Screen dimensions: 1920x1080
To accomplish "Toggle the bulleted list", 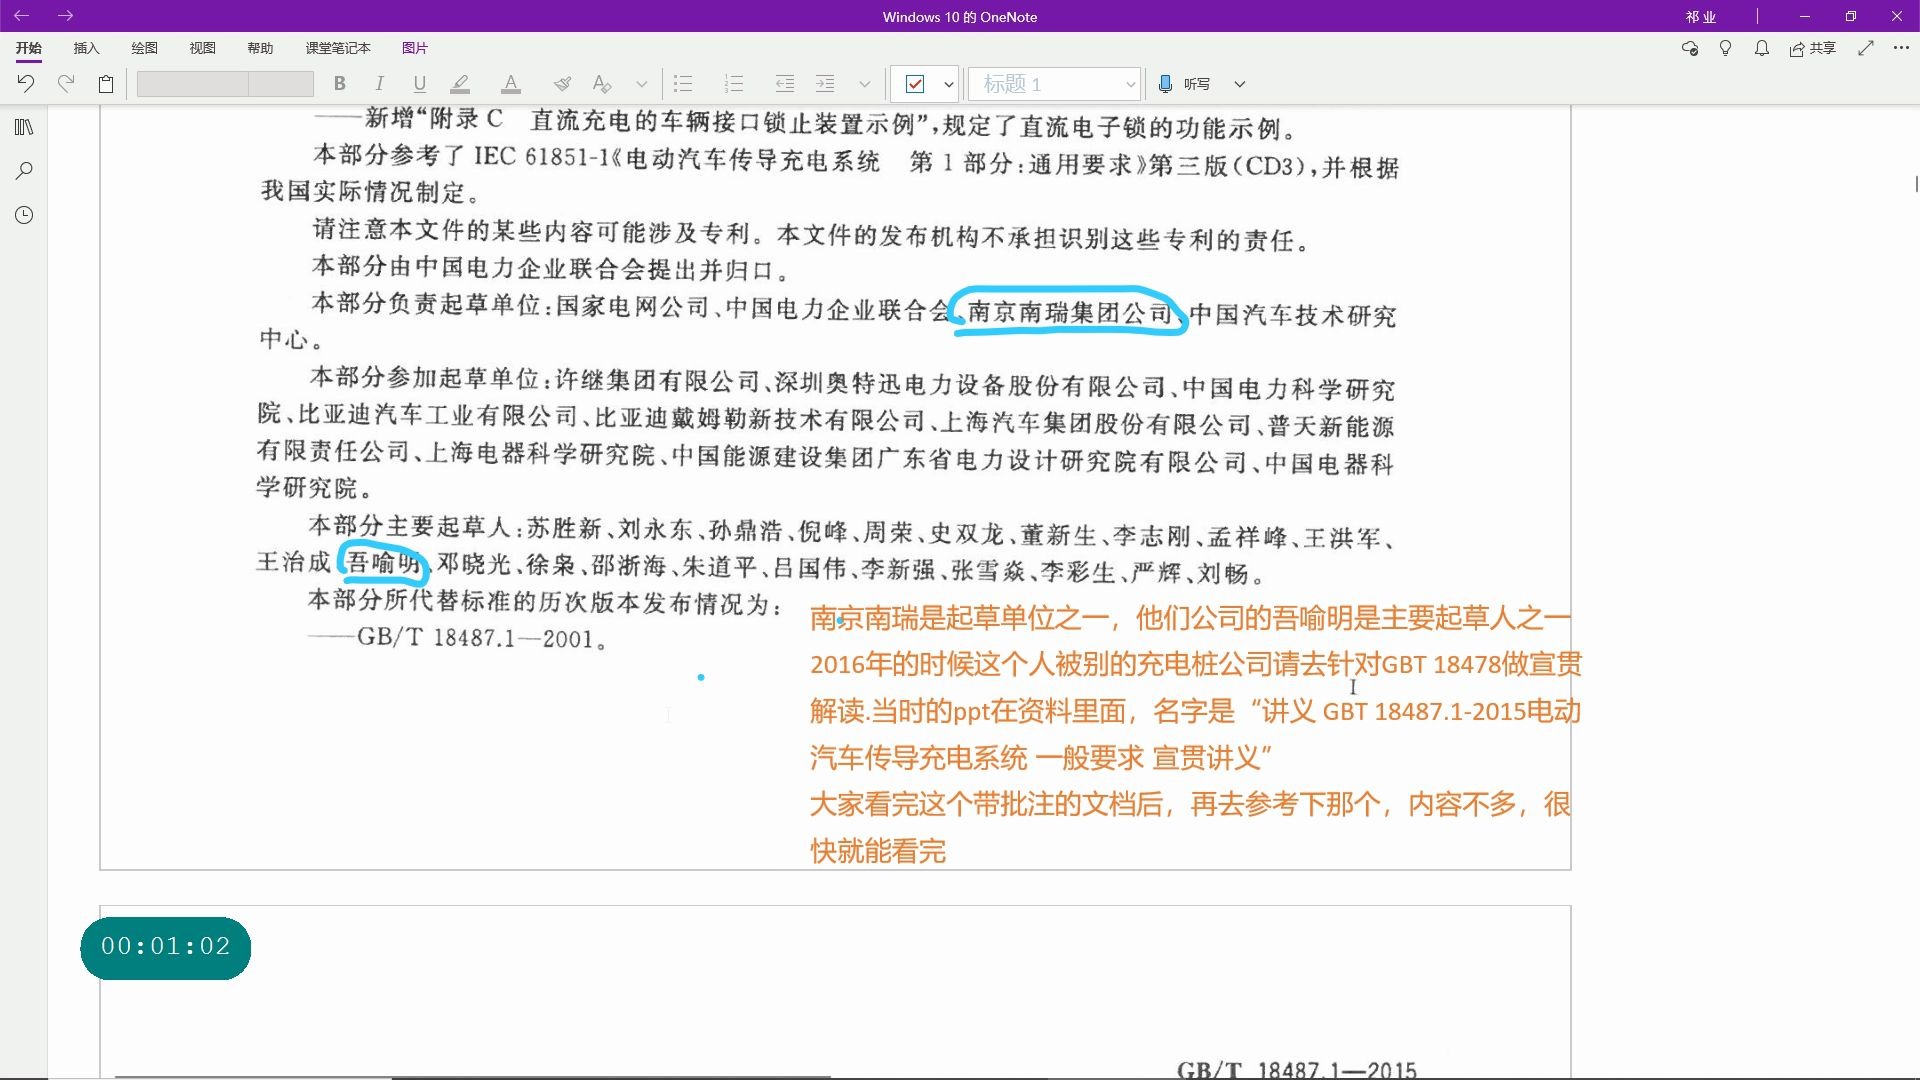I will pos(683,84).
